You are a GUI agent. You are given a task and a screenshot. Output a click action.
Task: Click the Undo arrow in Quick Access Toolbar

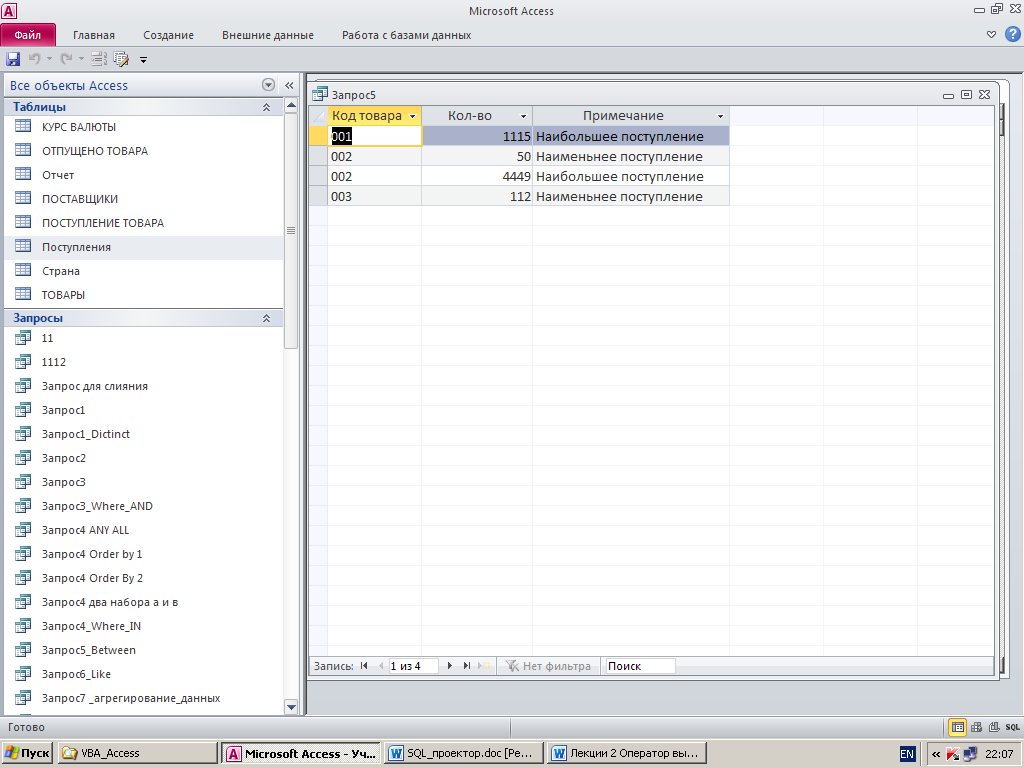coord(34,59)
